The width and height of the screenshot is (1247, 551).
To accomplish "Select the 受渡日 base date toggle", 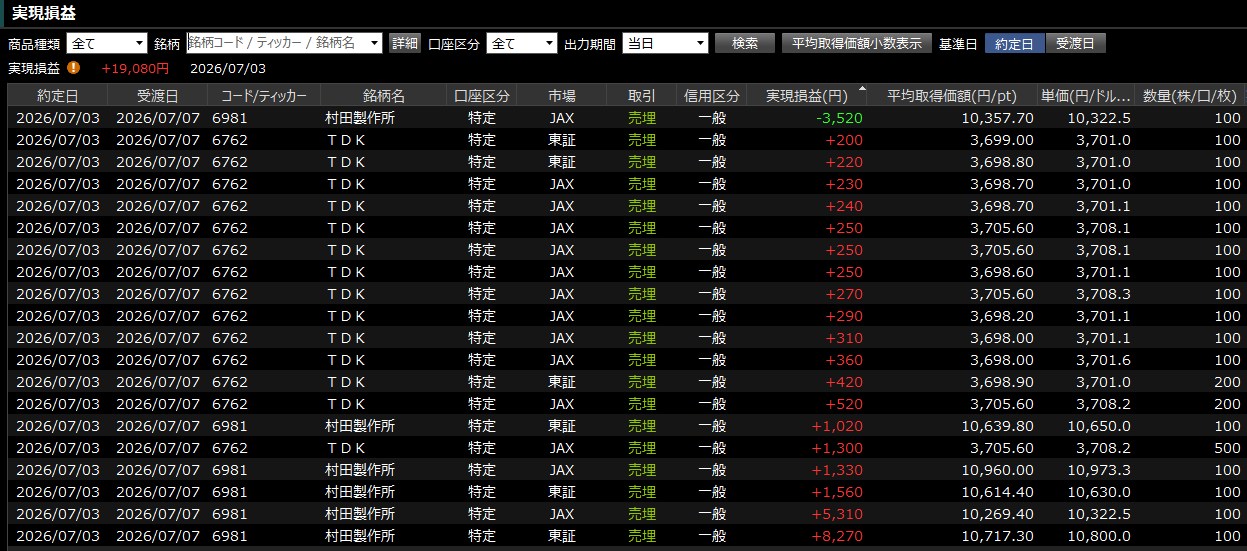I will pos(1075,43).
